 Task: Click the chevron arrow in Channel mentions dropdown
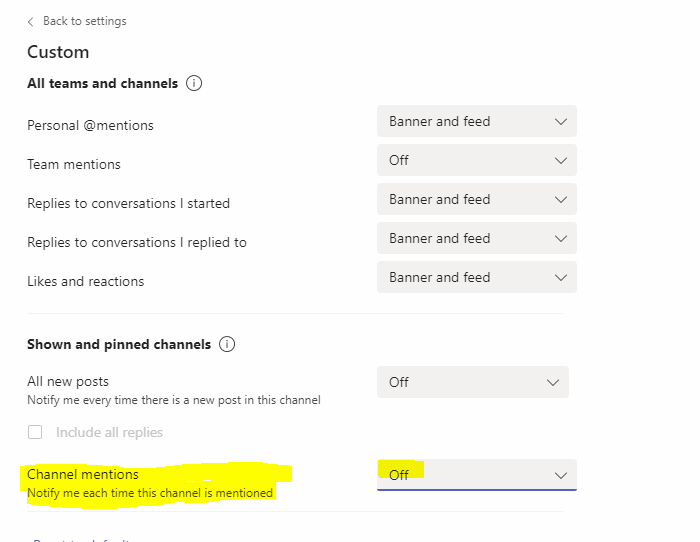click(561, 475)
